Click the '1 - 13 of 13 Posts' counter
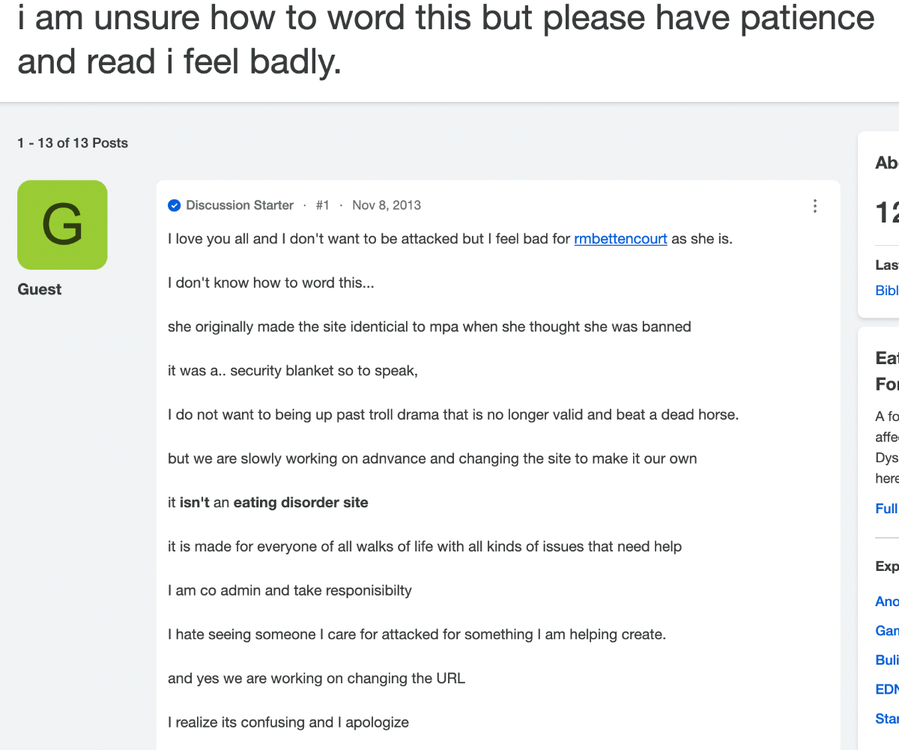The height and width of the screenshot is (750, 899). pos(72,143)
